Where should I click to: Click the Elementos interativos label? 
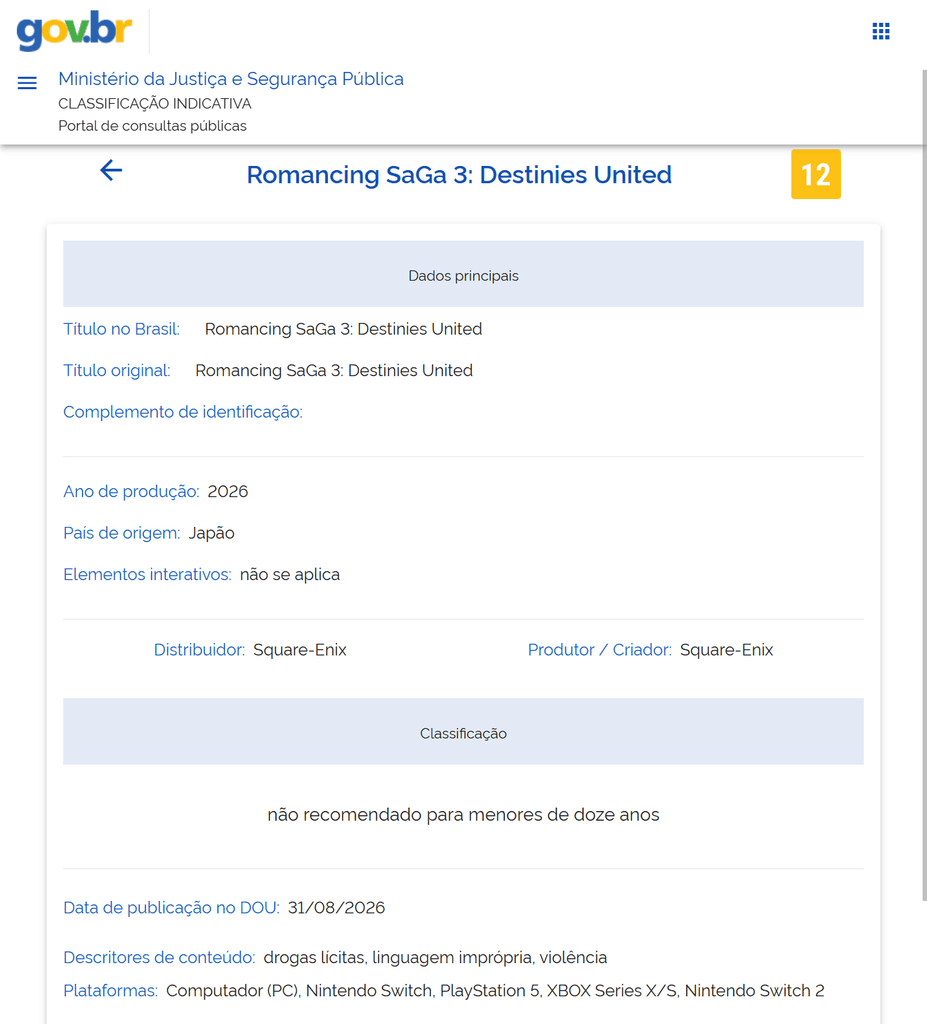[x=147, y=575]
